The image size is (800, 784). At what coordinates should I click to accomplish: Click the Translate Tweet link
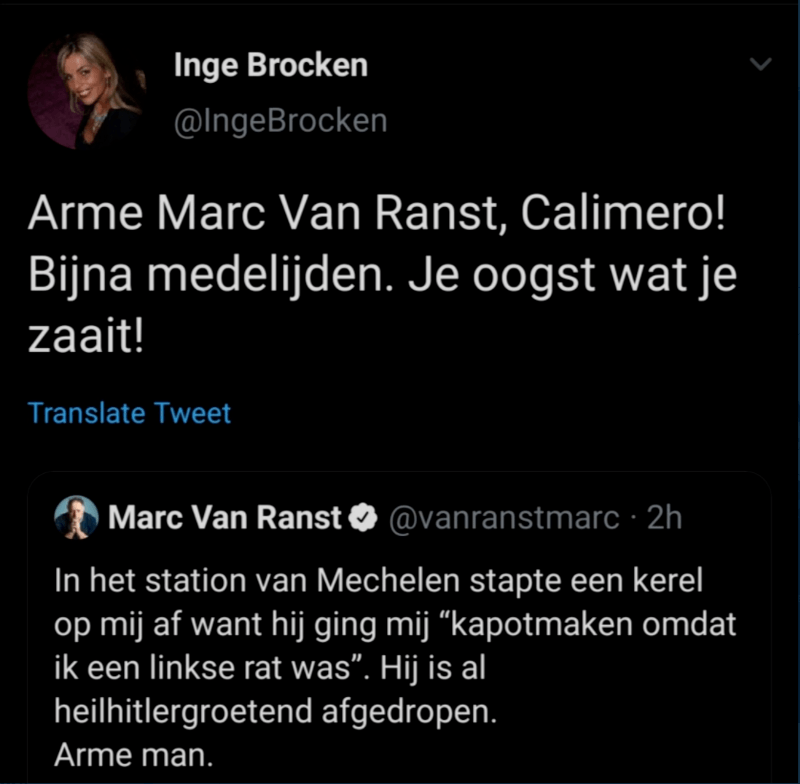(130, 413)
